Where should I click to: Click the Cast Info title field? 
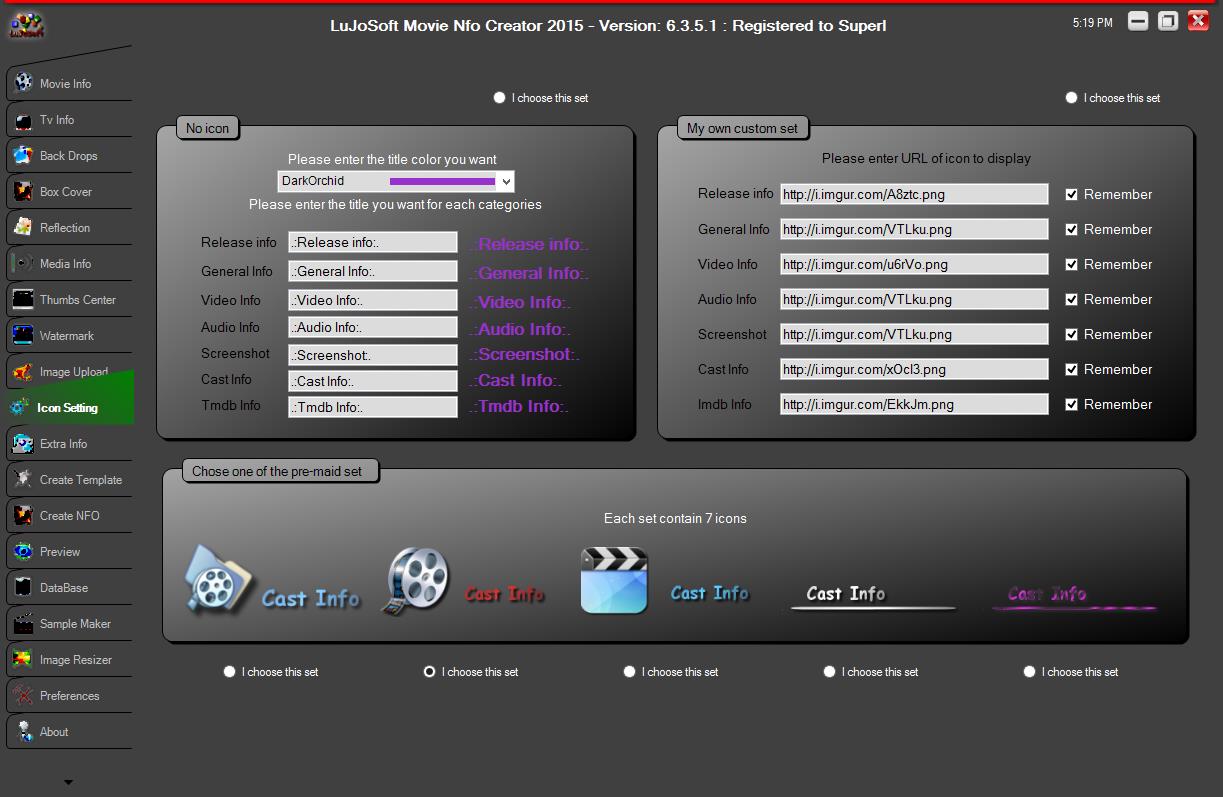point(373,381)
